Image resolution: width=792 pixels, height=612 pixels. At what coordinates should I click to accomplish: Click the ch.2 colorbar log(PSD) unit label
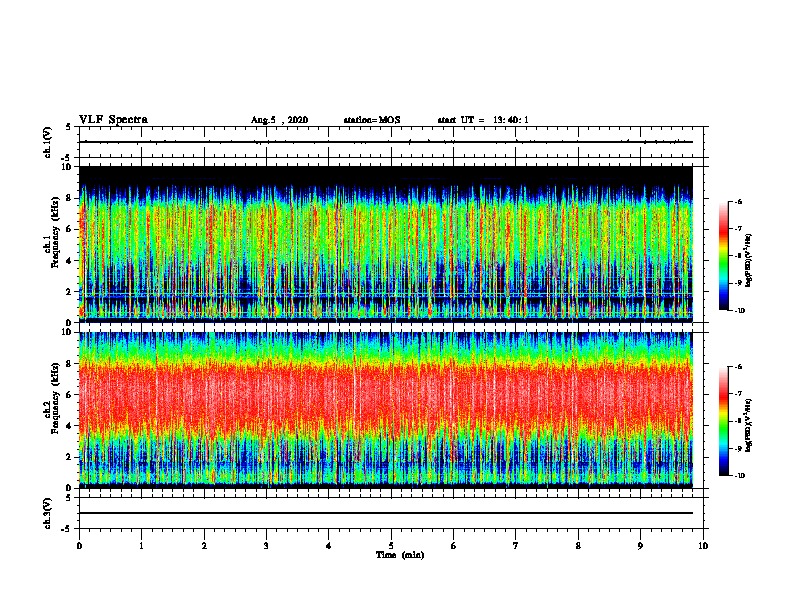click(749, 426)
